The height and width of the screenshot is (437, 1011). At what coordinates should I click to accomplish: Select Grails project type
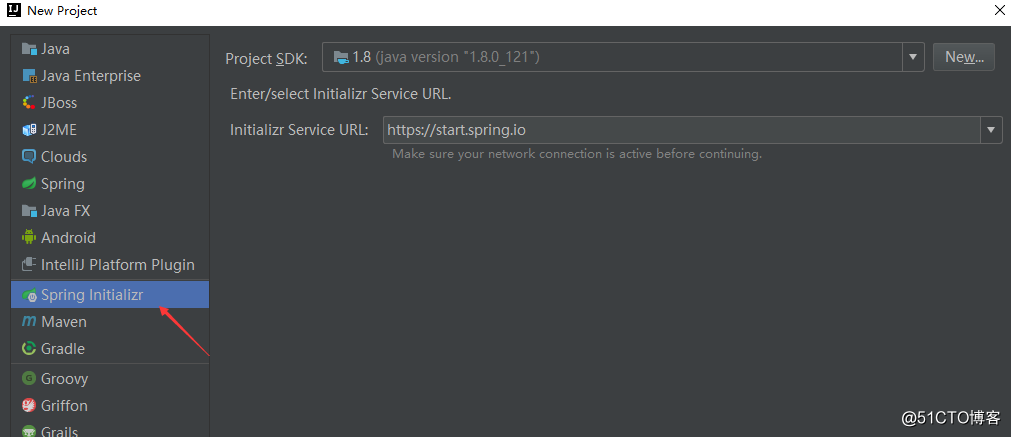[110, 430]
